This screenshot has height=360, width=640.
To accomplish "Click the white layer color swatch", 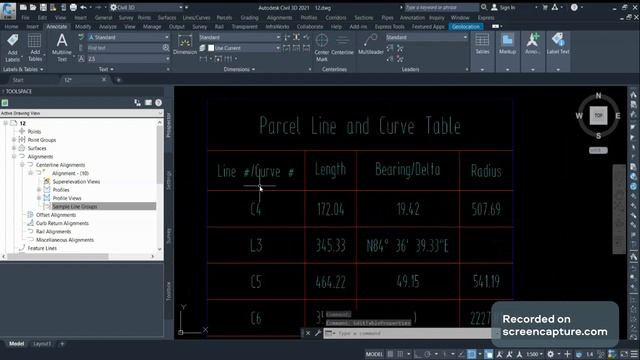I will pos(211,48).
